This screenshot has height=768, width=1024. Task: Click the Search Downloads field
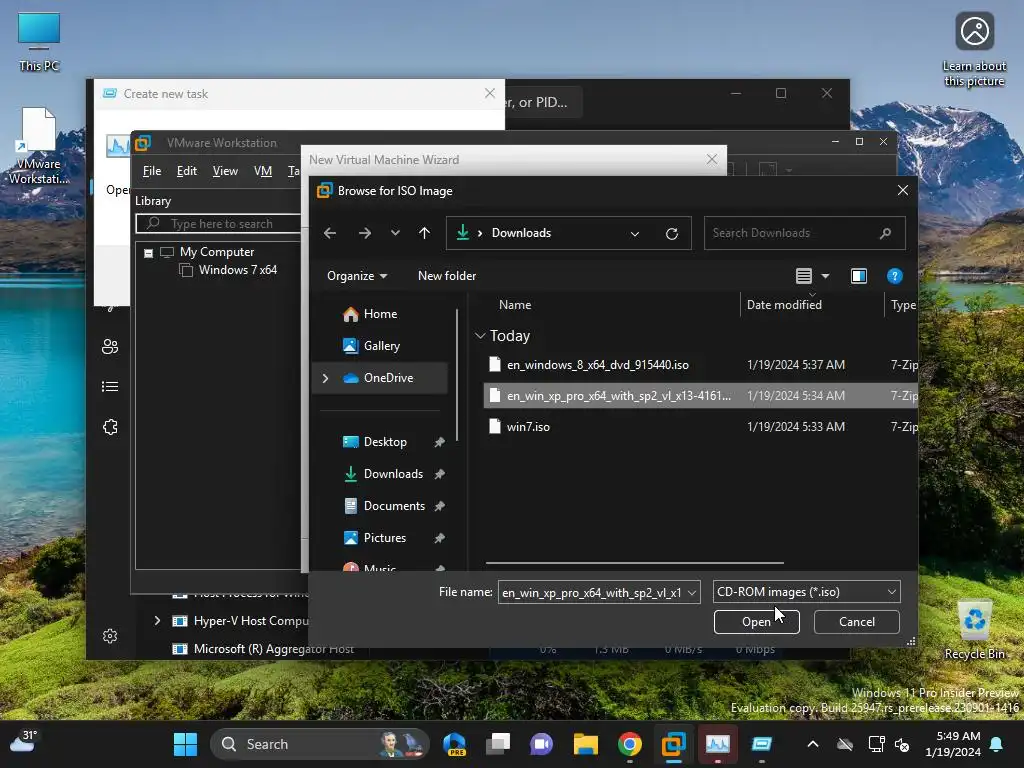(805, 233)
